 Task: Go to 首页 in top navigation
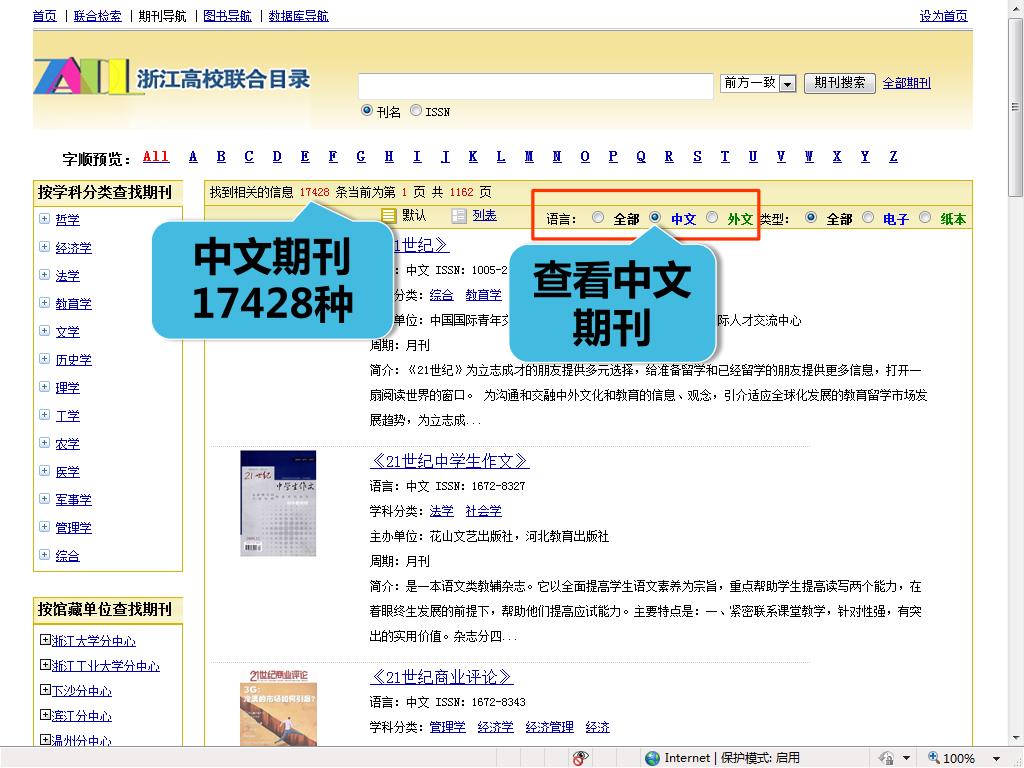pos(44,16)
